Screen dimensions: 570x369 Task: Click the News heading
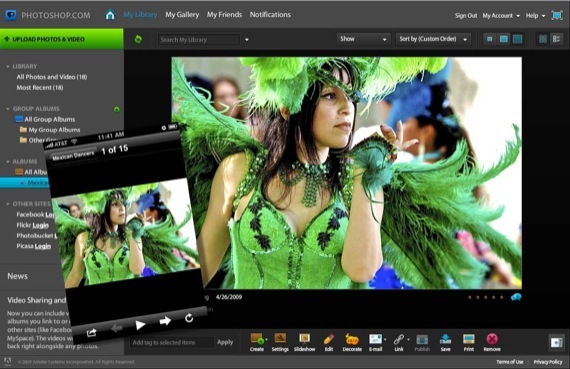point(17,276)
